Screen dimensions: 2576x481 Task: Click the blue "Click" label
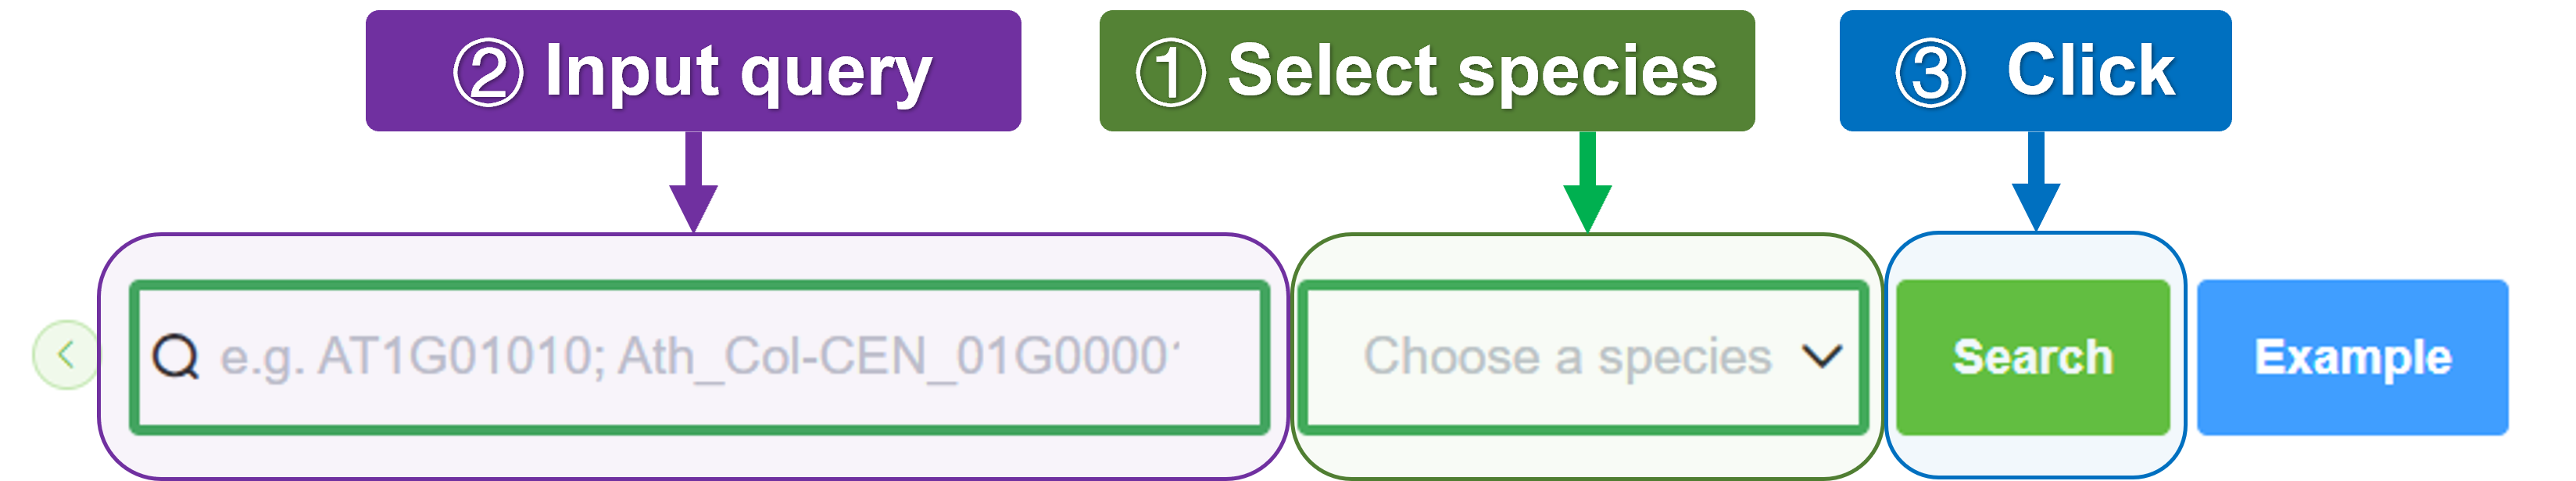(x=2090, y=72)
